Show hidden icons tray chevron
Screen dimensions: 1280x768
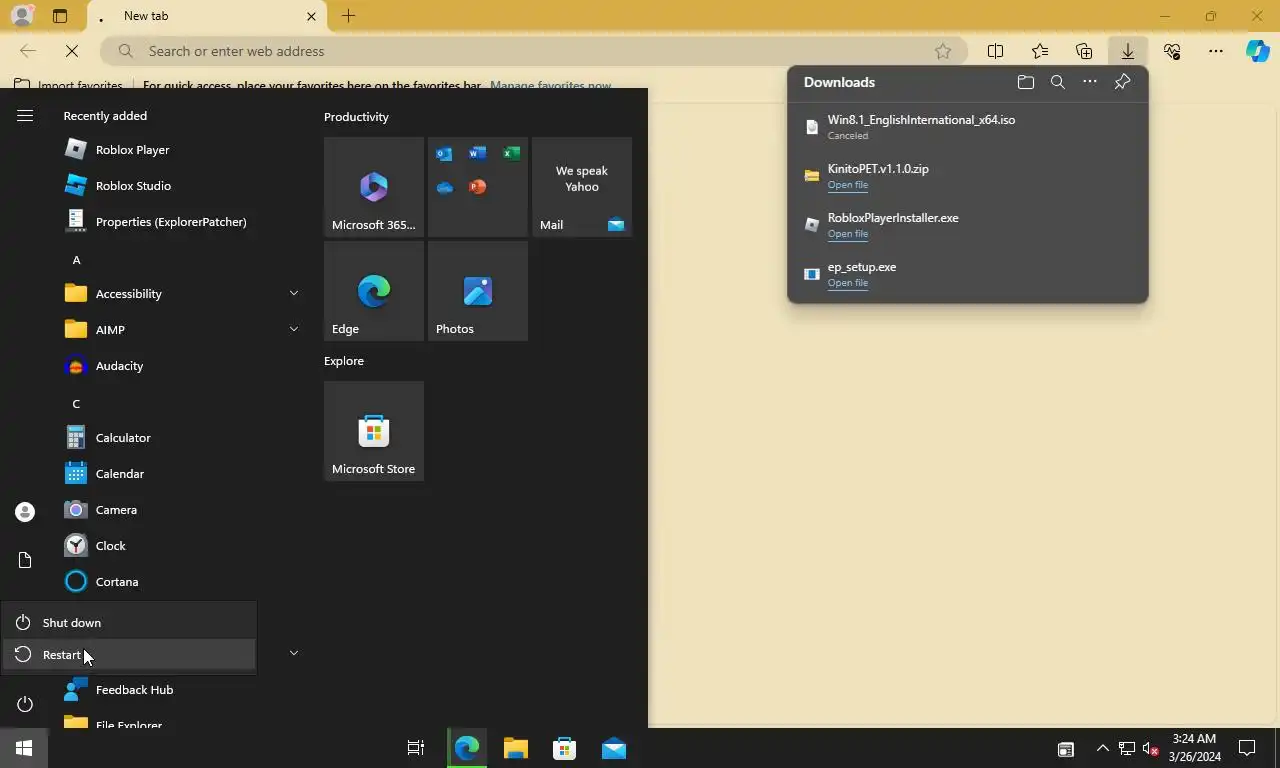pyautogui.click(x=1102, y=748)
